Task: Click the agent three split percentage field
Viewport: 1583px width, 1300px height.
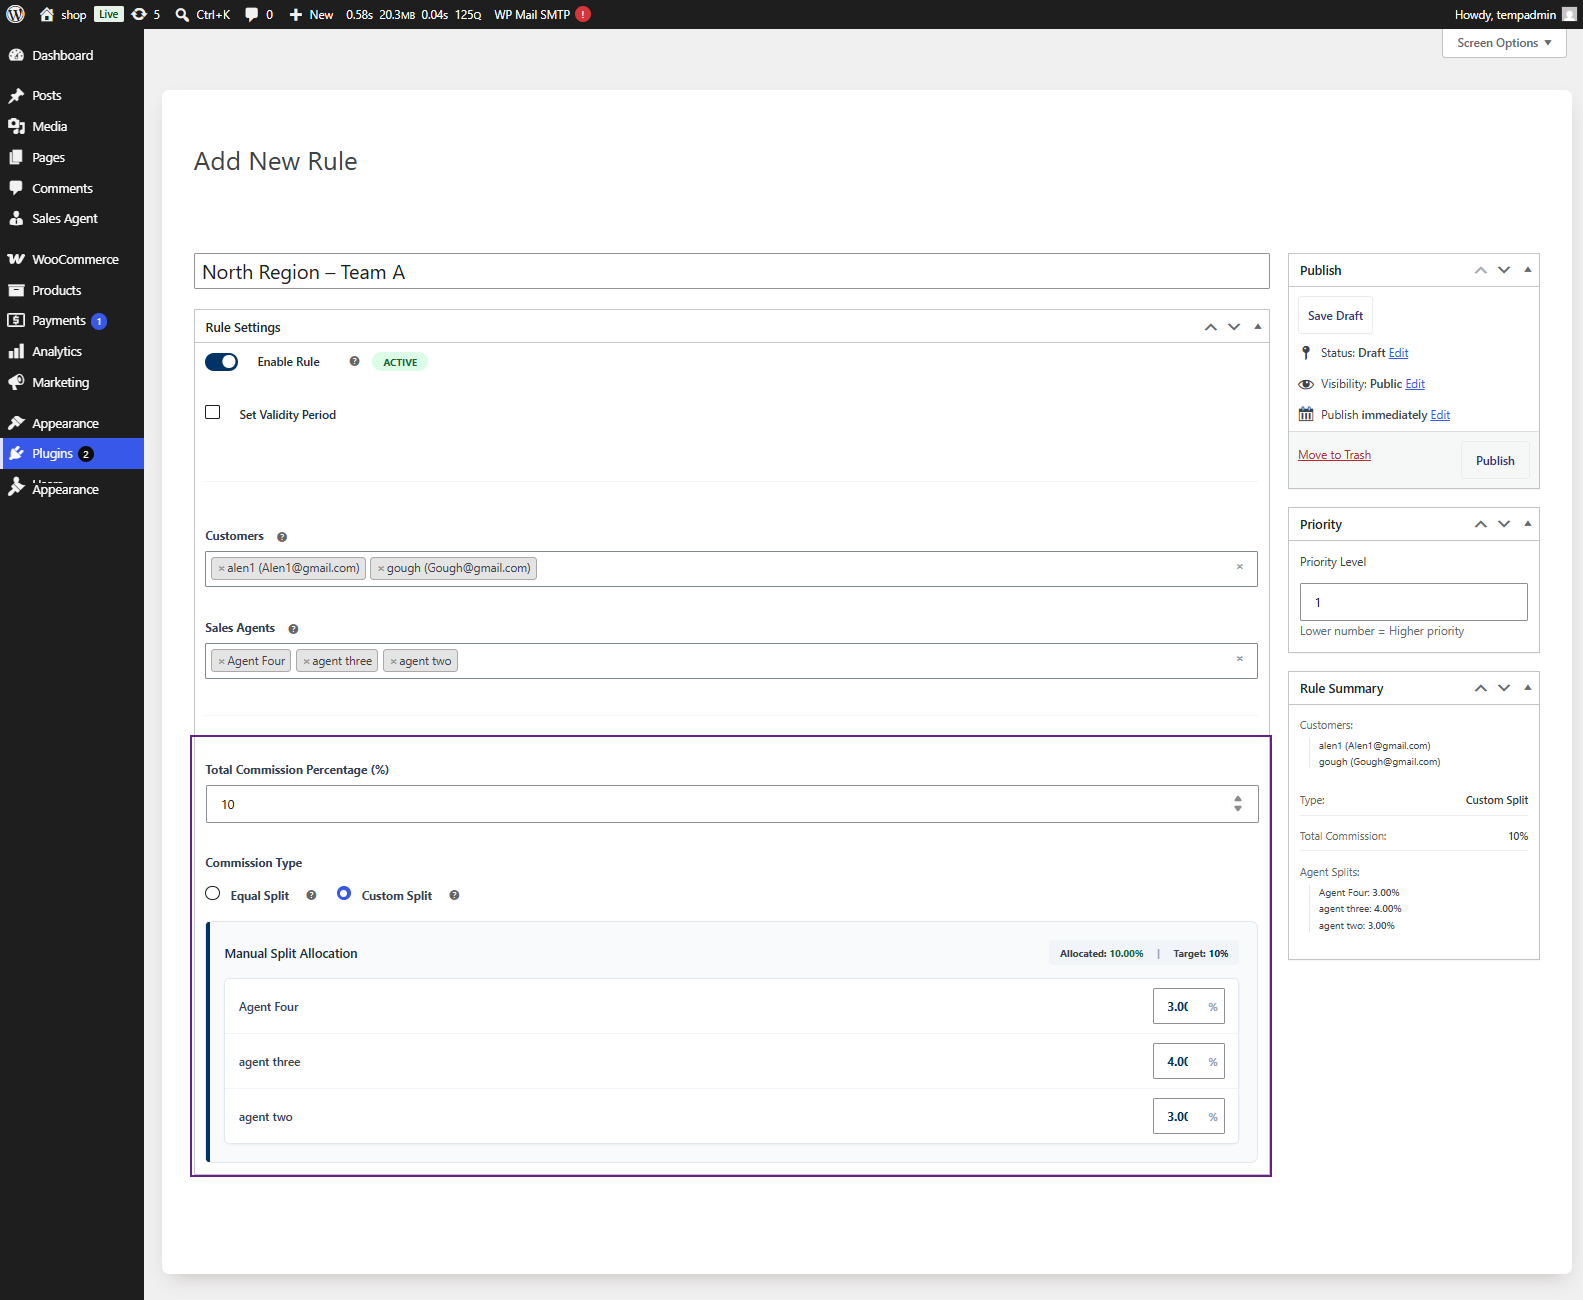Action: (1188, 1062)
